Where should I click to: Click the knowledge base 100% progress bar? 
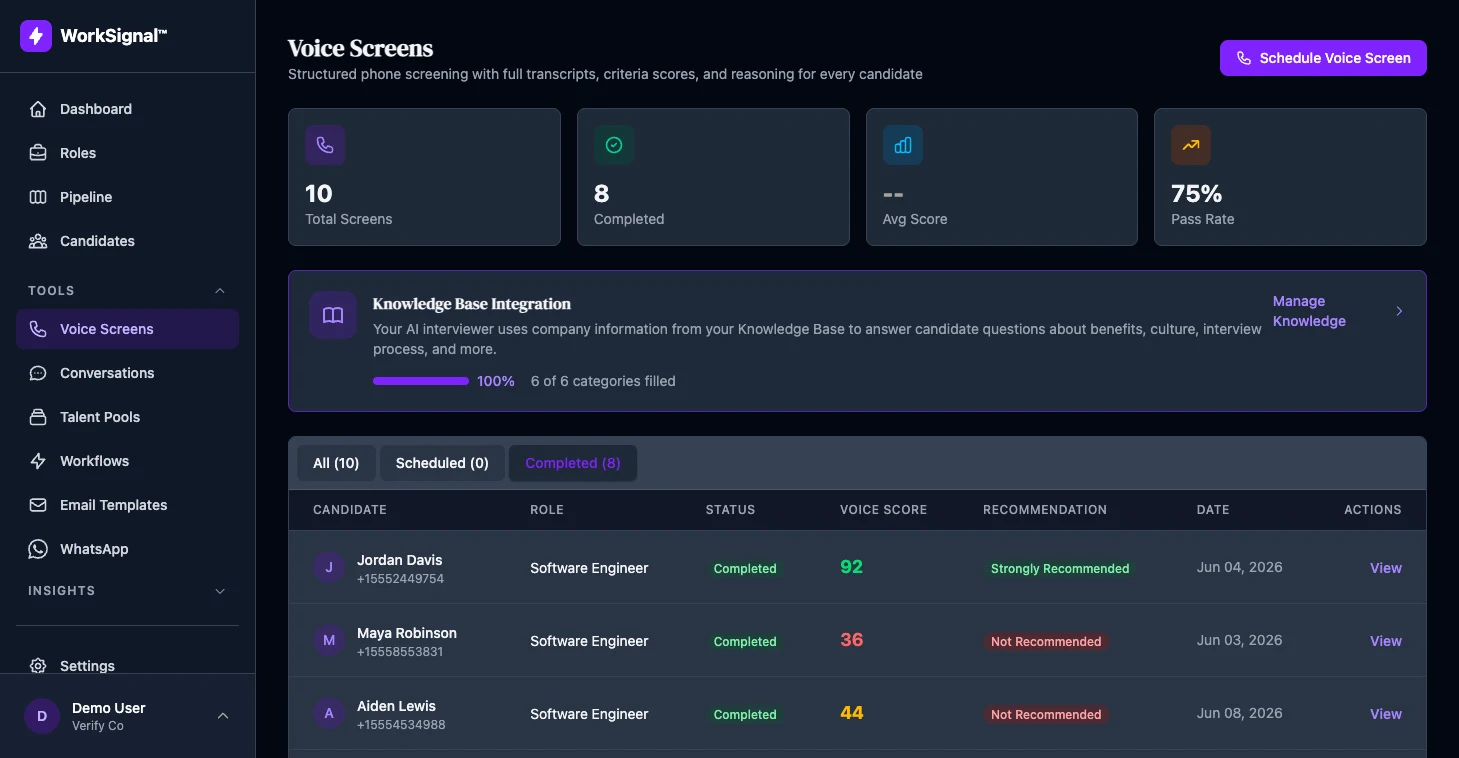[x=421, y=381]
